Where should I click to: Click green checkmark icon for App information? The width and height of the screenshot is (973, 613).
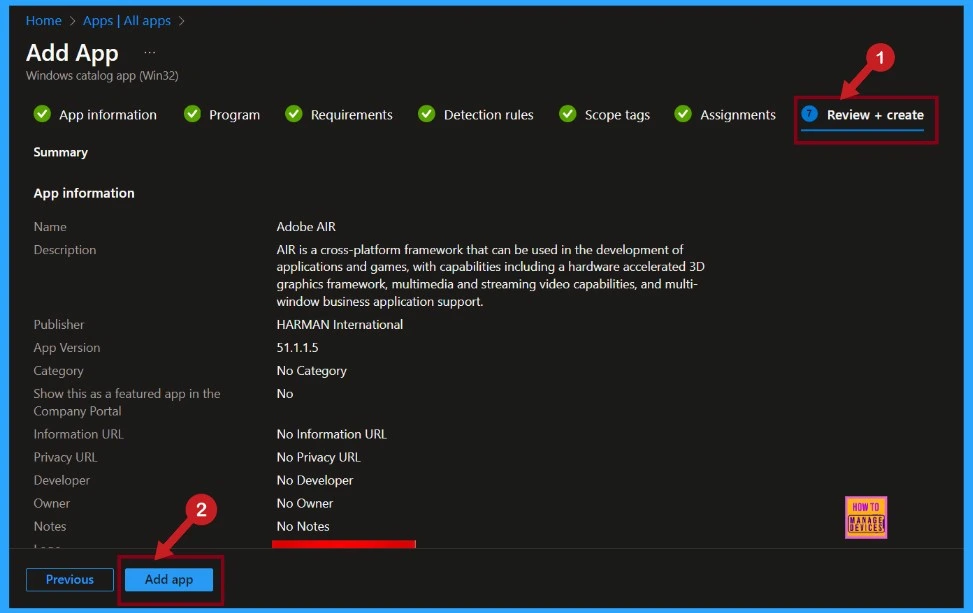tap(42, 114)
